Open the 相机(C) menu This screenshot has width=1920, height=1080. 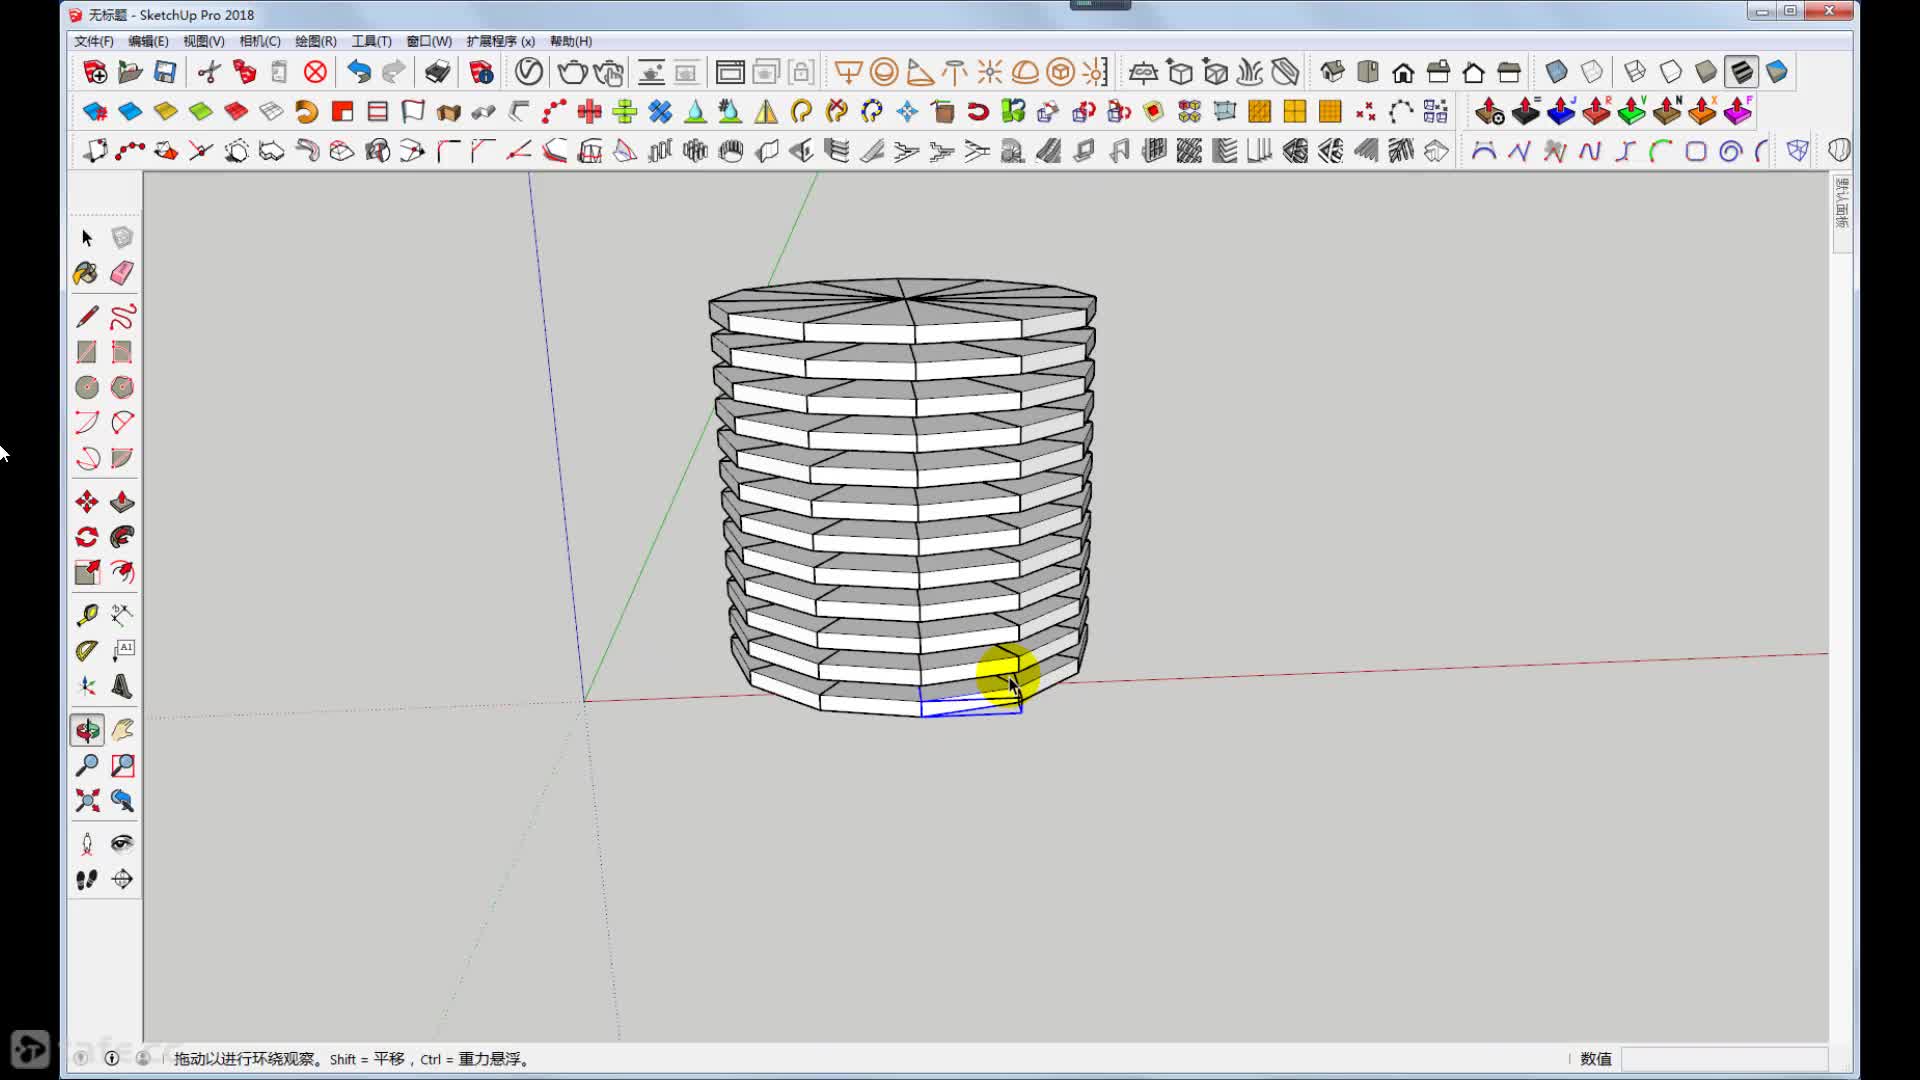260,41
